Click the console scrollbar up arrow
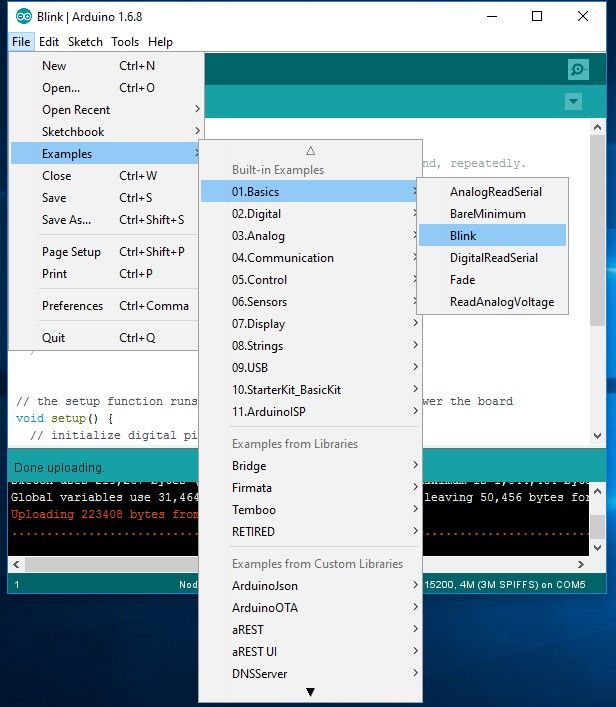 point(598,491)
